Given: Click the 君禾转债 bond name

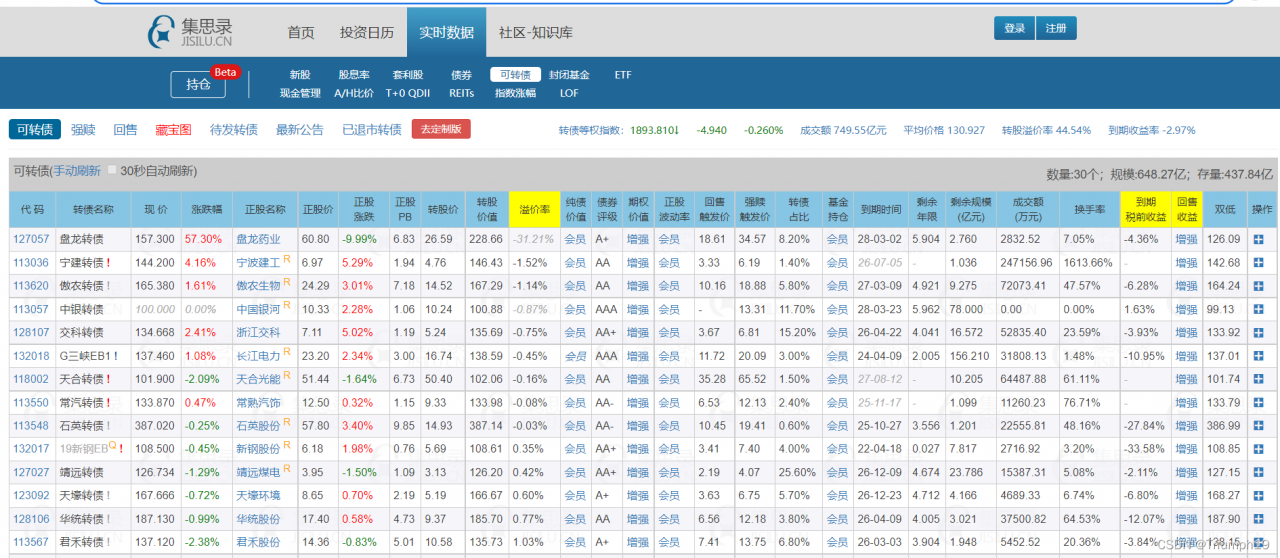Looking at the screenshot, I should point(81,542).
